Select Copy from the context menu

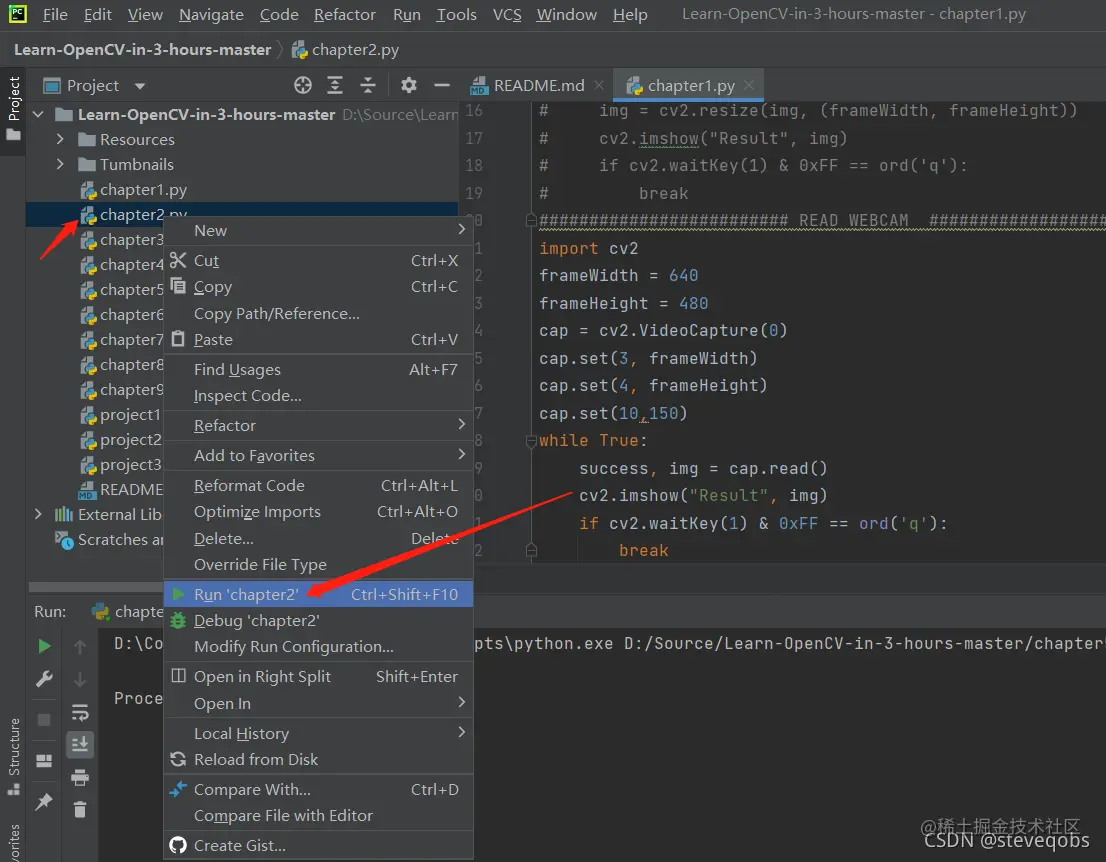[x=318, y=287]
